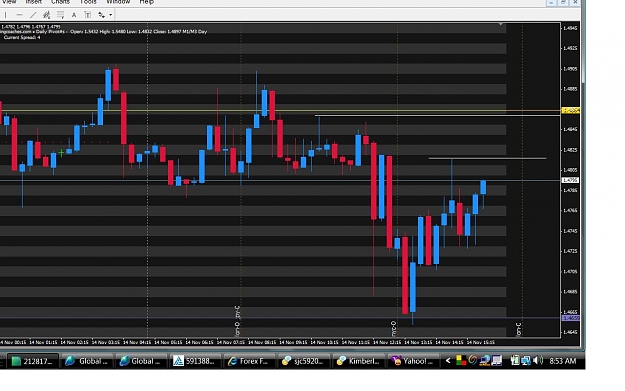
Task: Select the text 'A' tool
Action: tap(74, 15)
